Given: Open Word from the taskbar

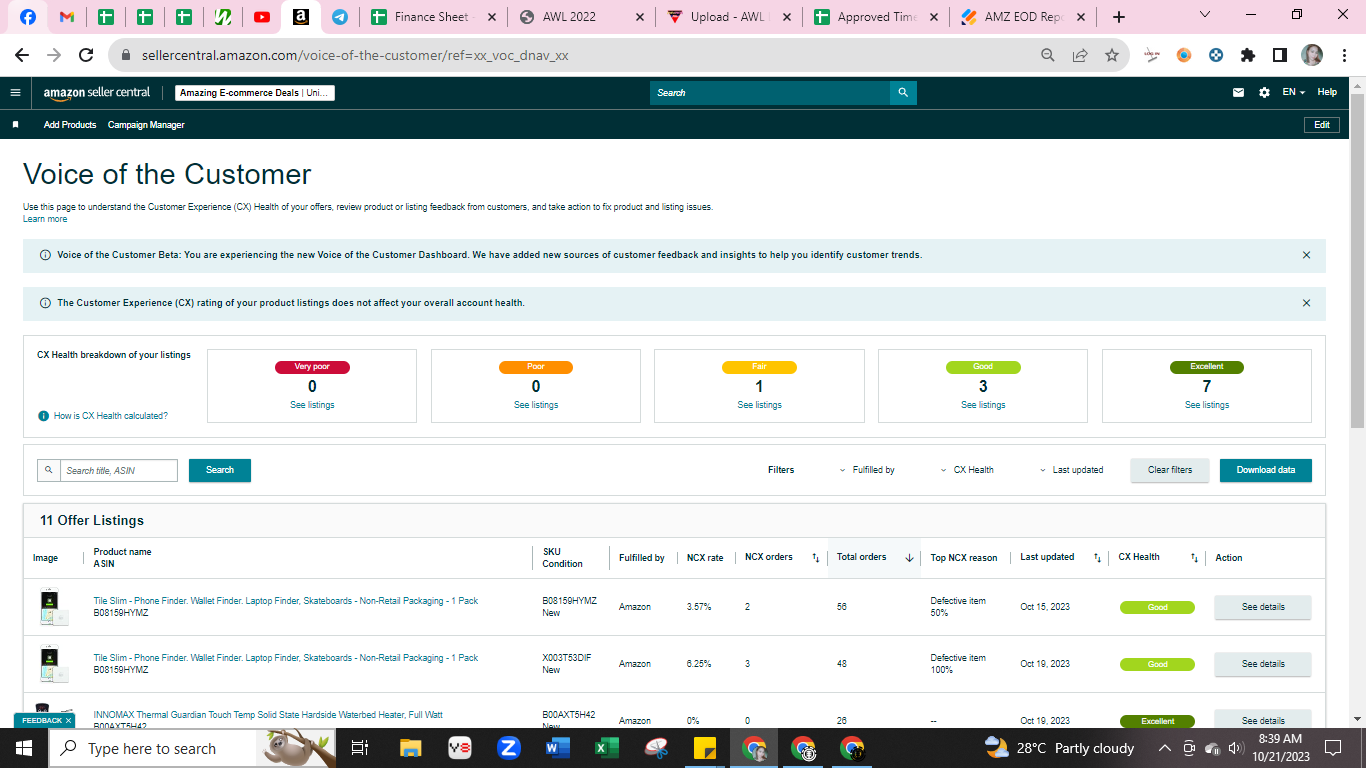Looking at the screenshot, I should (x=557, y=748).
